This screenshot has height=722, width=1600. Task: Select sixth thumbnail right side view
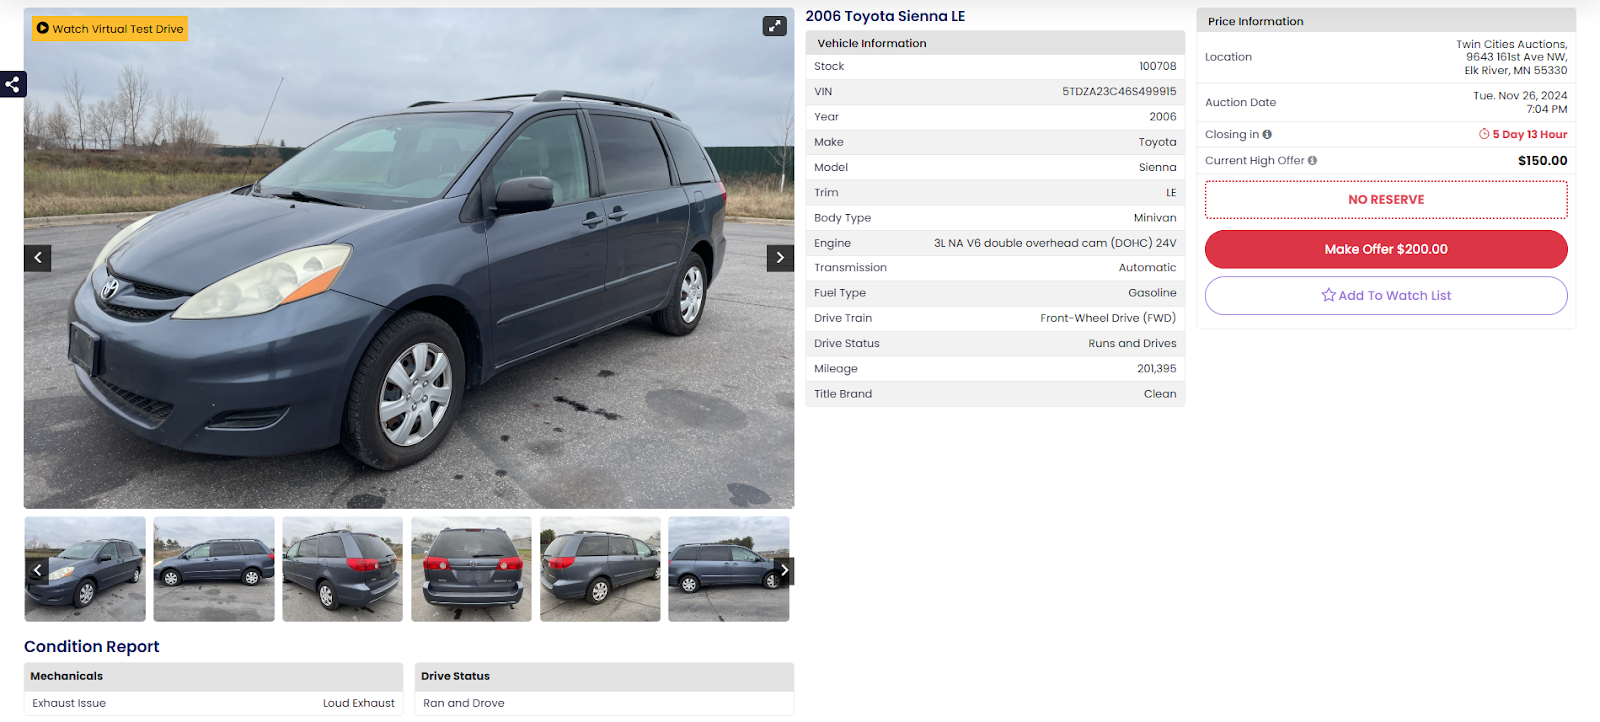(729, 569)
